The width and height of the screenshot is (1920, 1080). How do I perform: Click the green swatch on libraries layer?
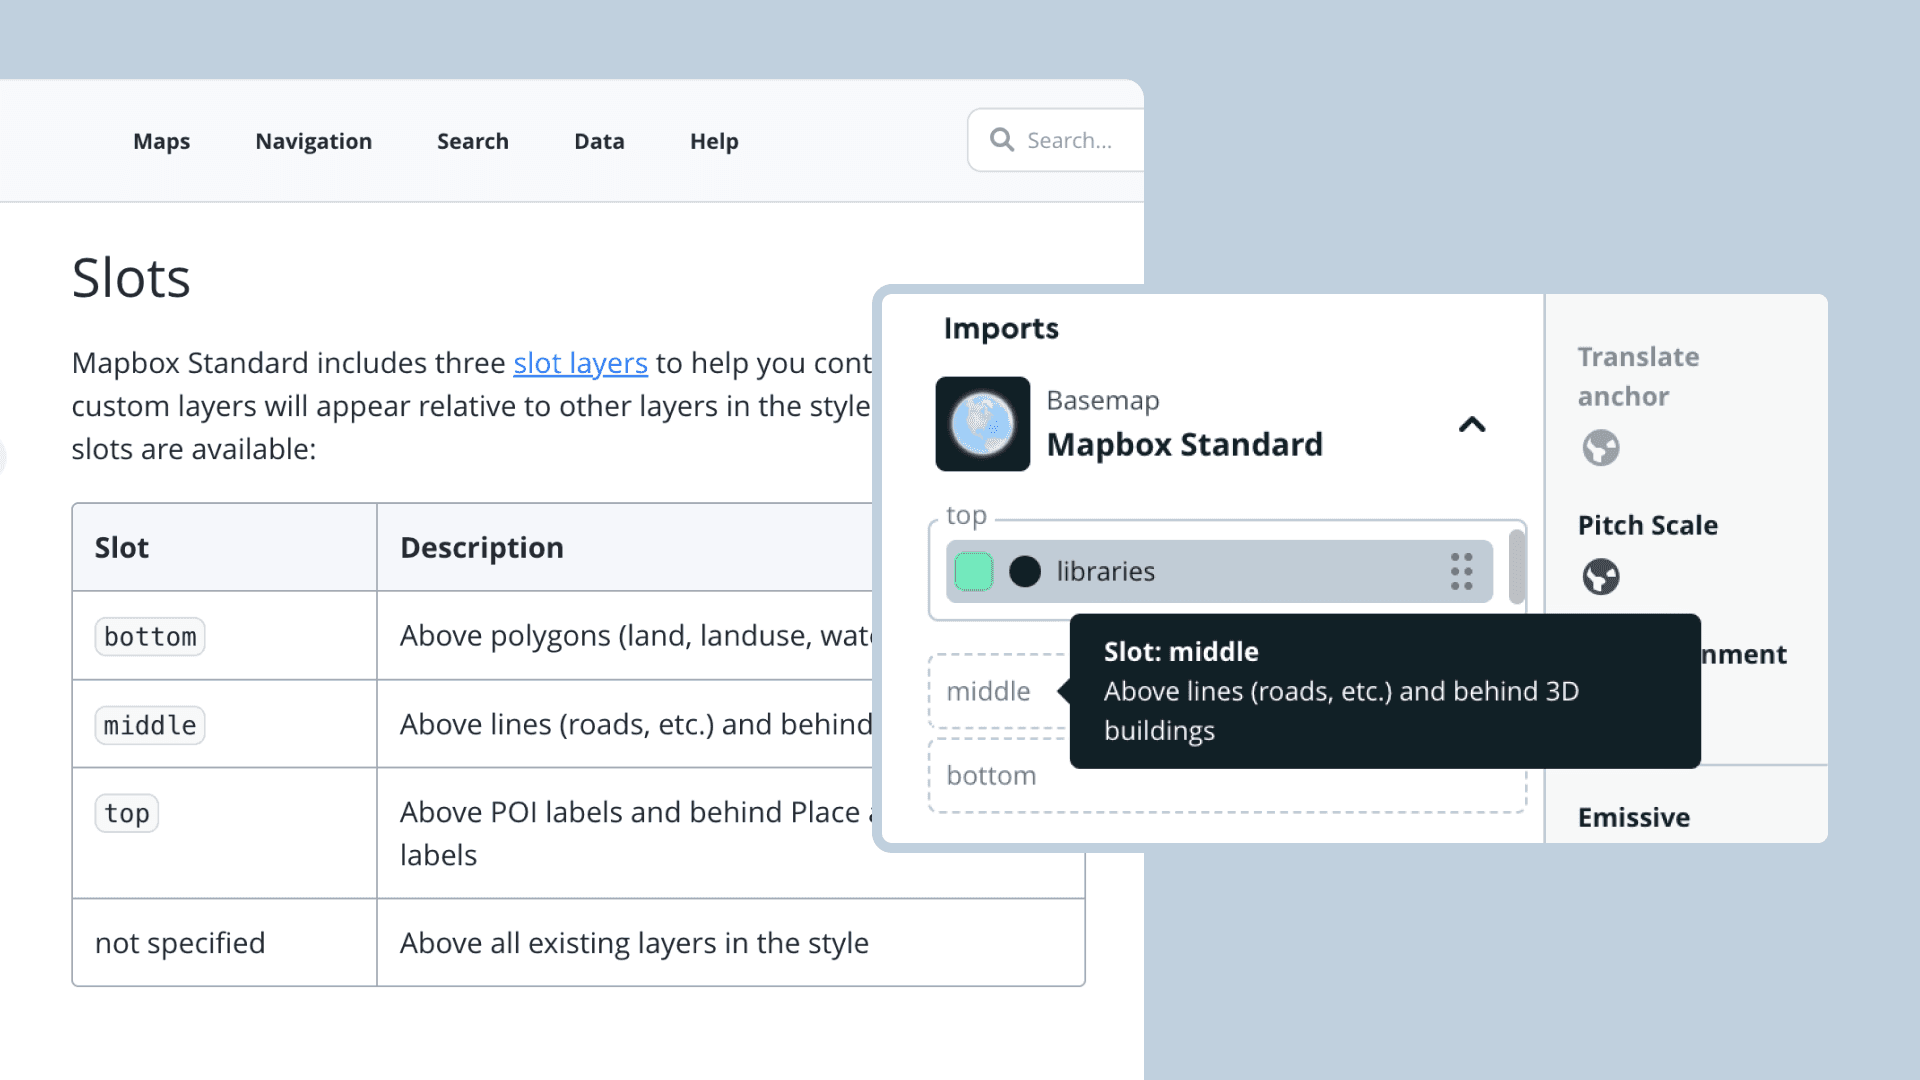click(x=973, y=571)
